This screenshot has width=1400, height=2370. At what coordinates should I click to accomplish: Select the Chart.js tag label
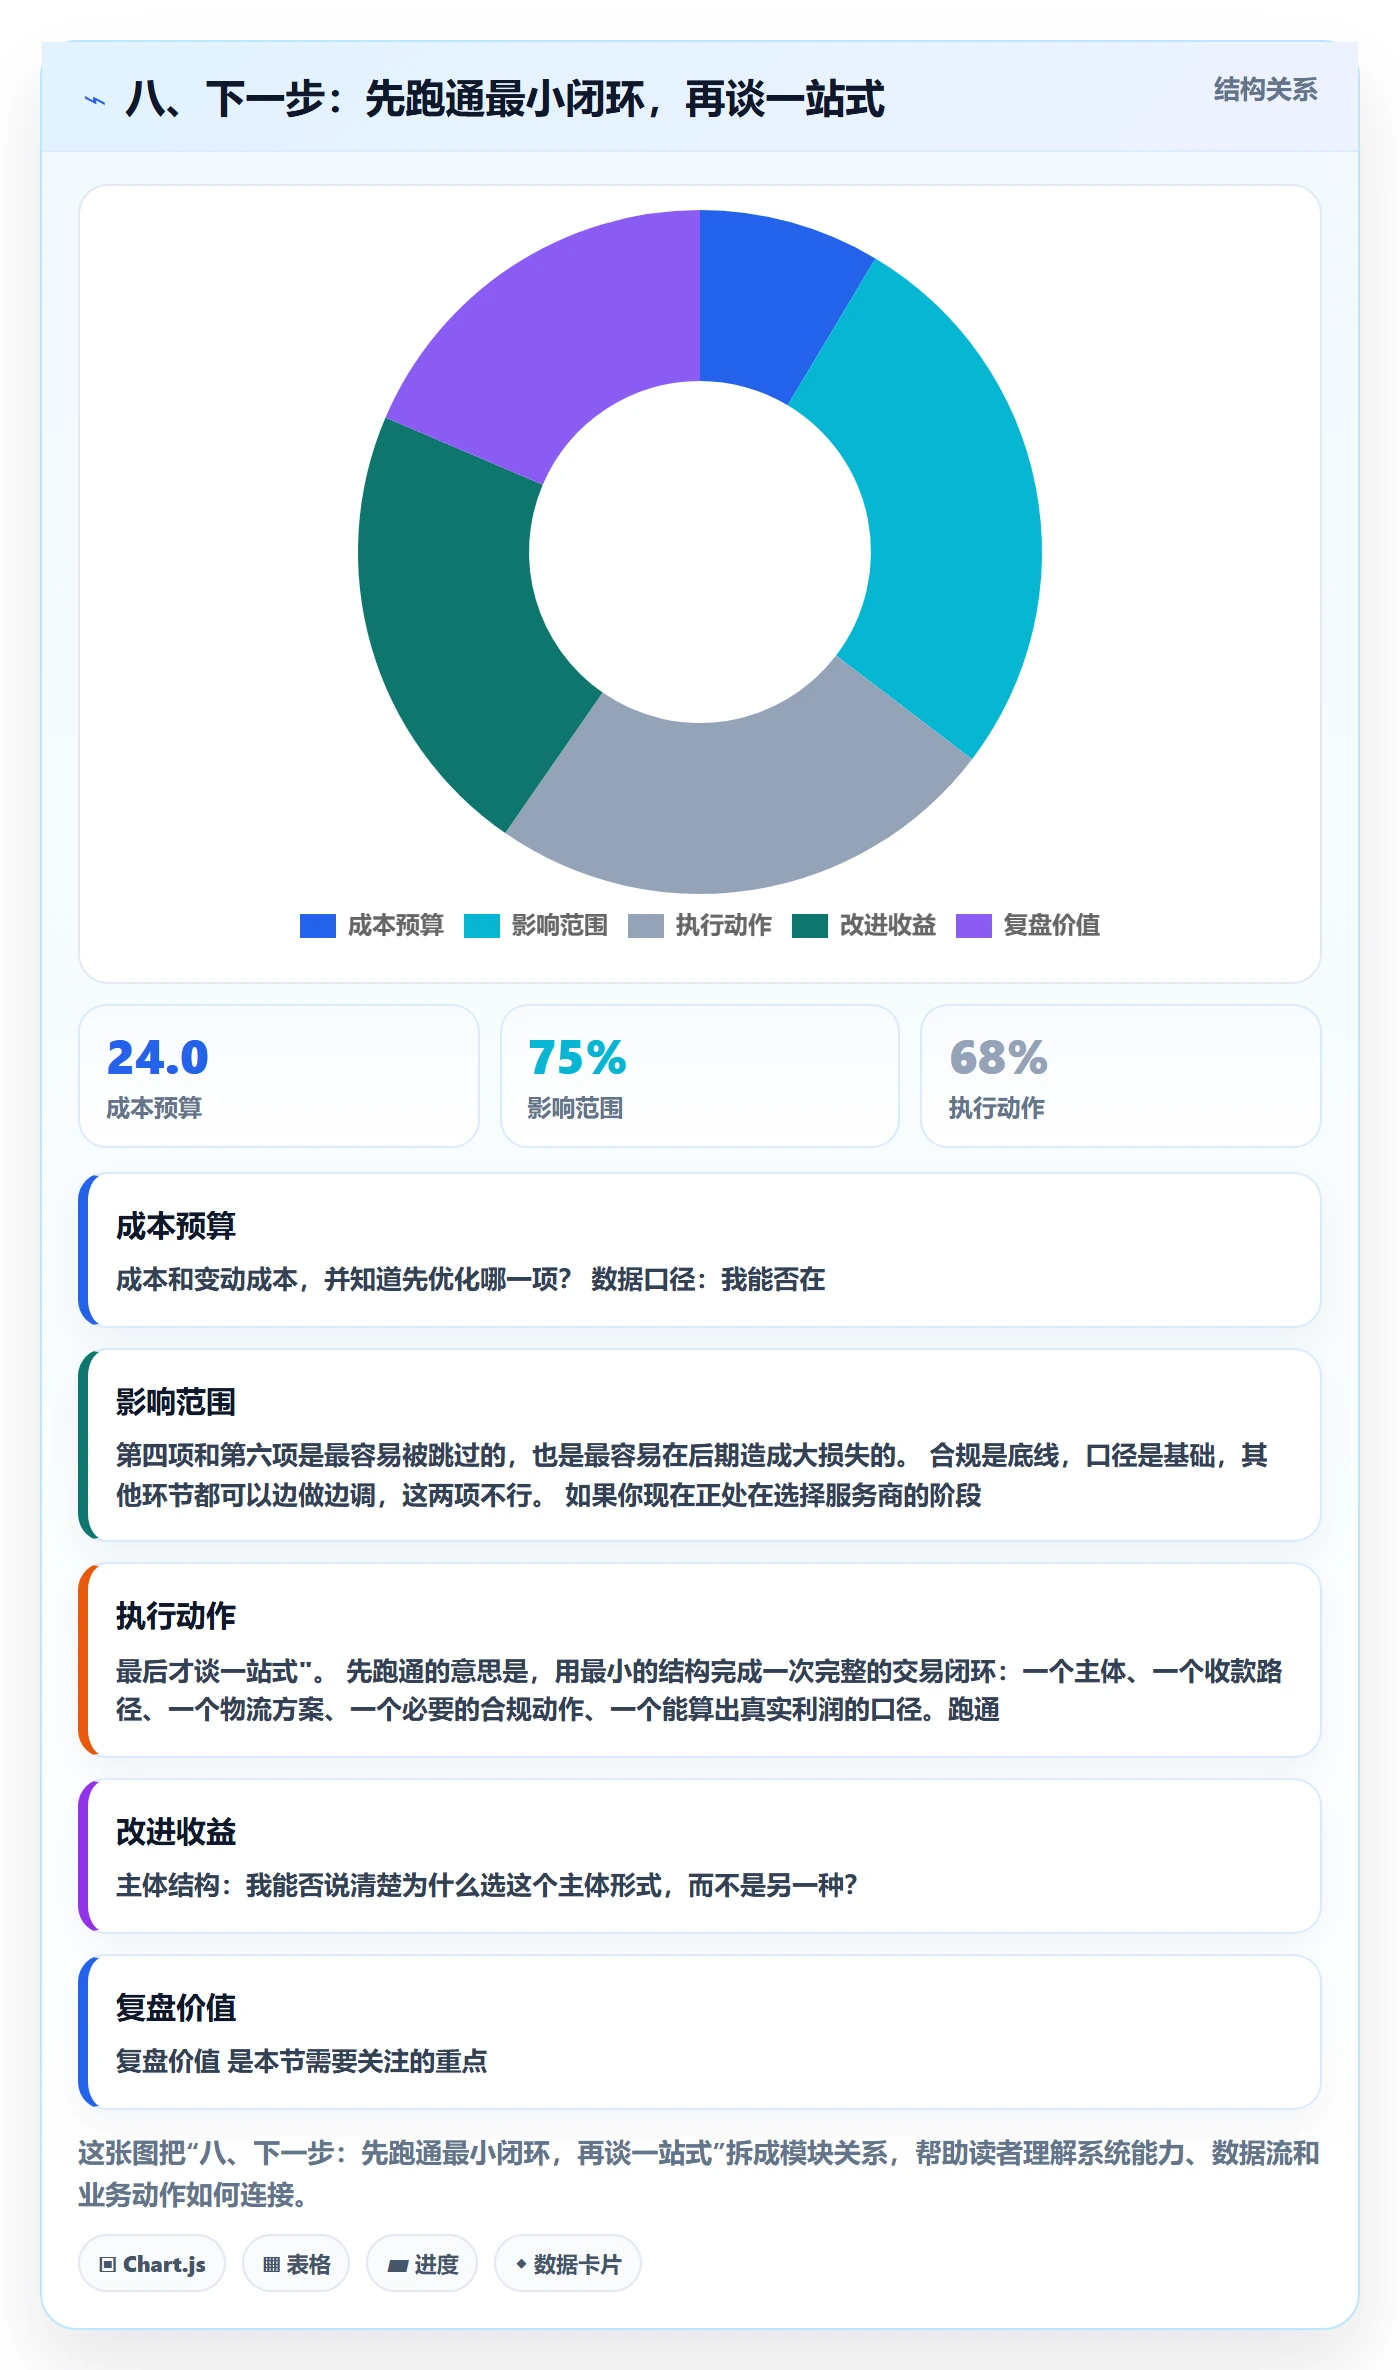click(x=164, y=2265)
